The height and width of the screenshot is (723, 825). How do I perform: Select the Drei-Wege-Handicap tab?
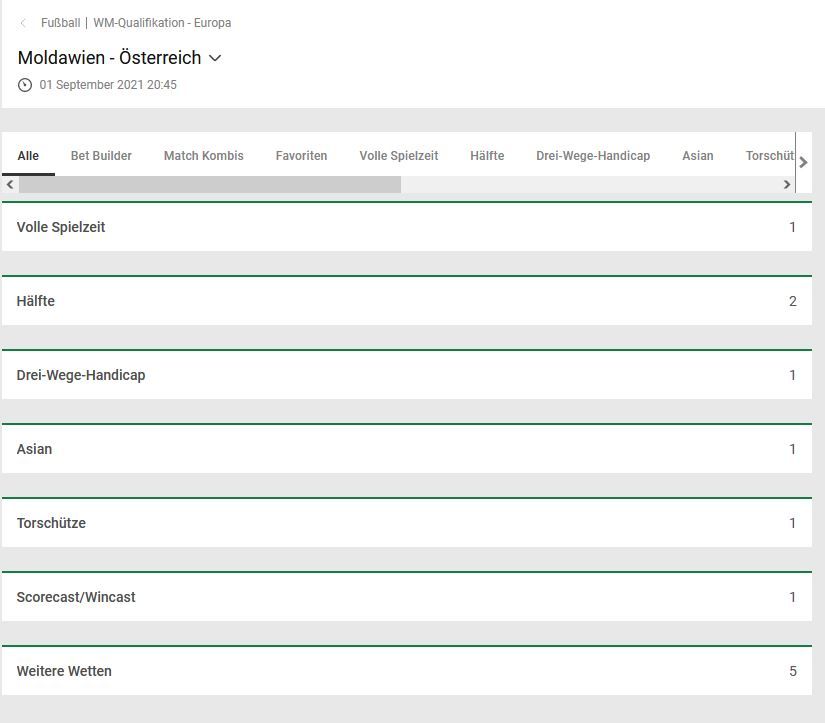(x=593, y=156)
